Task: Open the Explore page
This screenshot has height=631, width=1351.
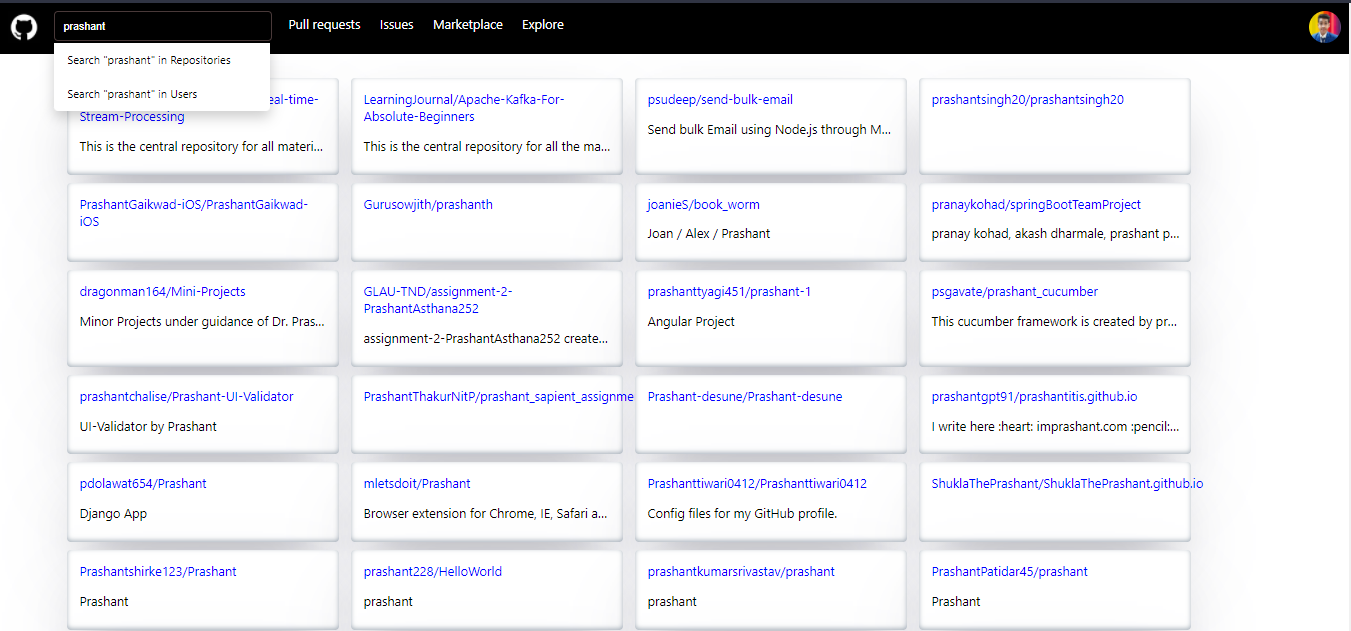Action: [x=542, y=24]
